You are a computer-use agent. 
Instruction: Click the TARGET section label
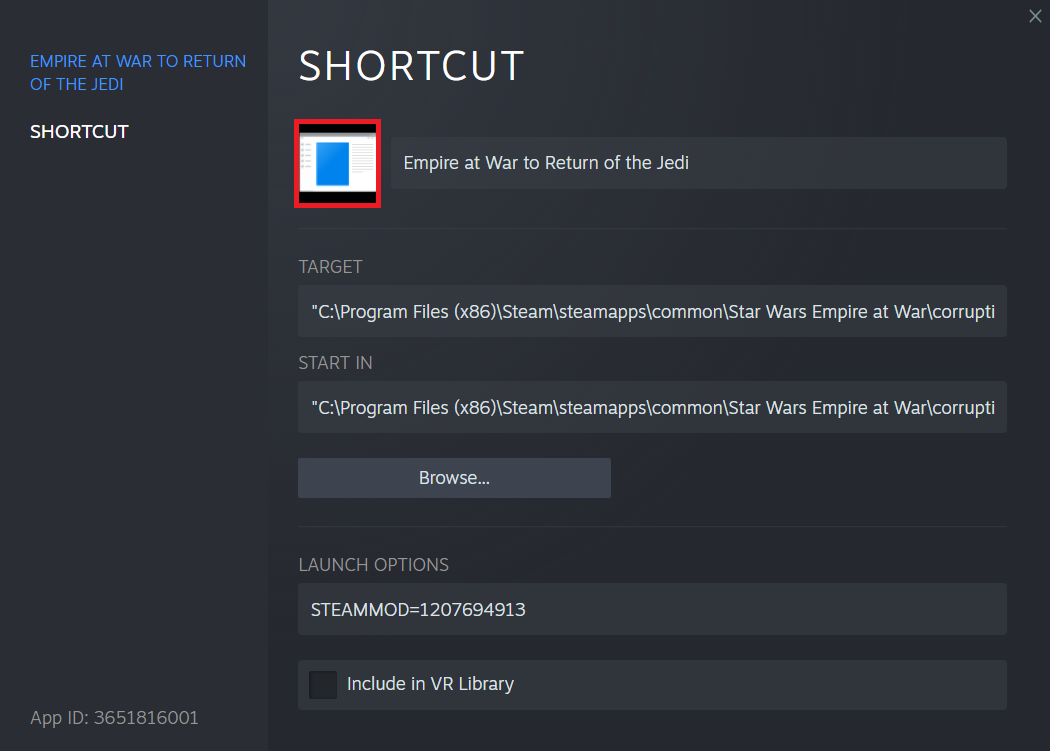[x=330, y=267]
